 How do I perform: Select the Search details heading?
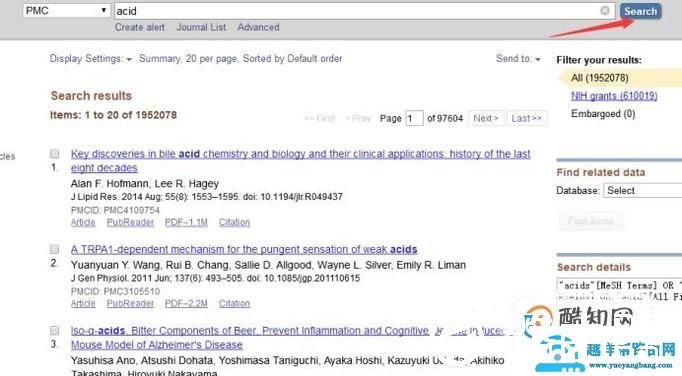(594, 267)
